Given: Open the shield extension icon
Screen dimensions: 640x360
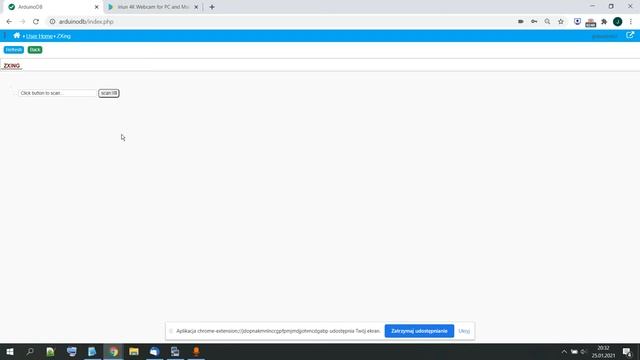Looking at the screenshot, I should pos(577,22).
